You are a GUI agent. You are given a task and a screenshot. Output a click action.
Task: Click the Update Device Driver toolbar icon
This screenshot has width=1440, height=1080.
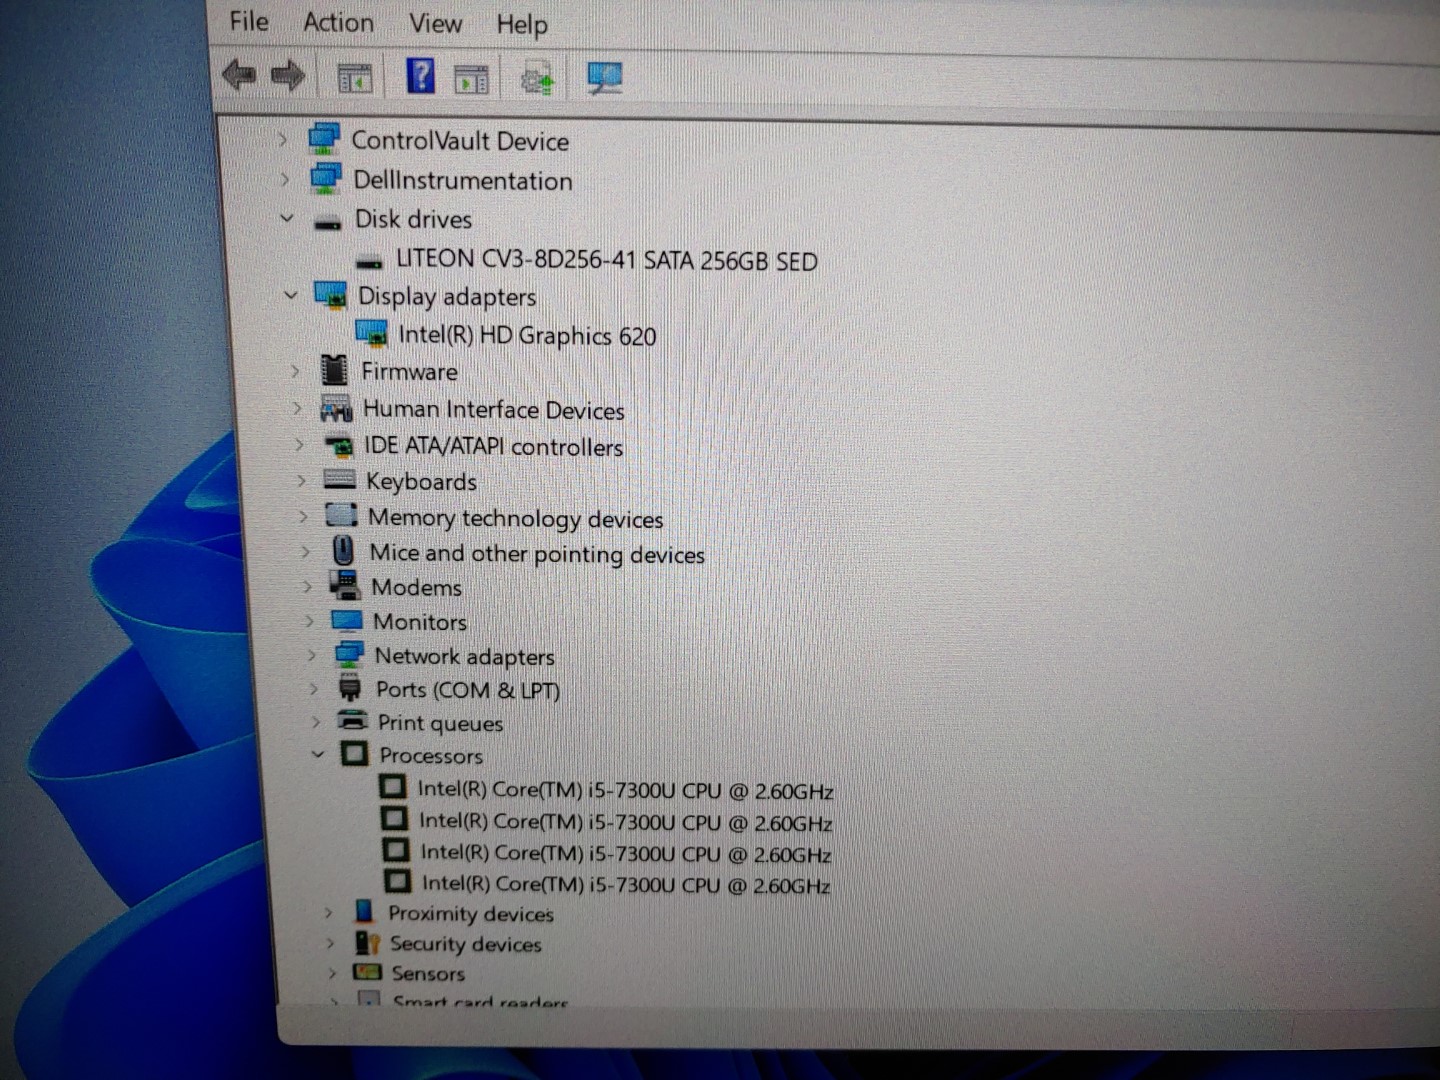coord(537,78)
